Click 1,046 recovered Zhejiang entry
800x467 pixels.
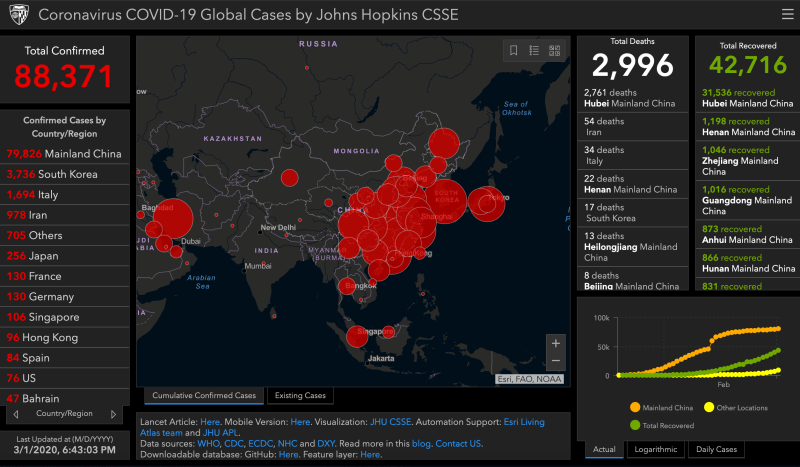coord(747,161)
